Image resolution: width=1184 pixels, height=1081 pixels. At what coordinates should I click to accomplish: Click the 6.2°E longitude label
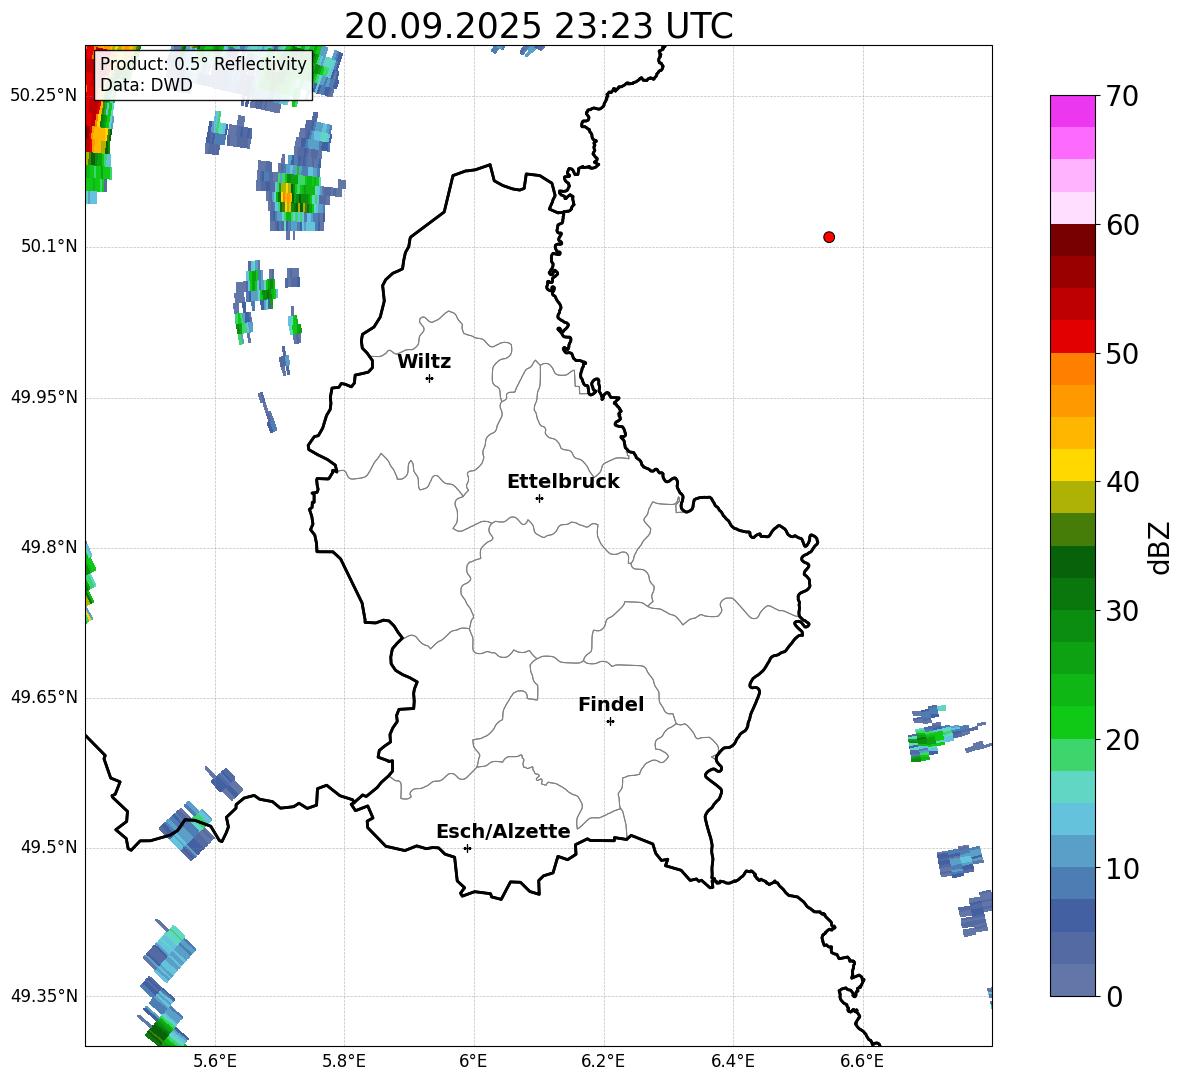(x=603, y=1061)
